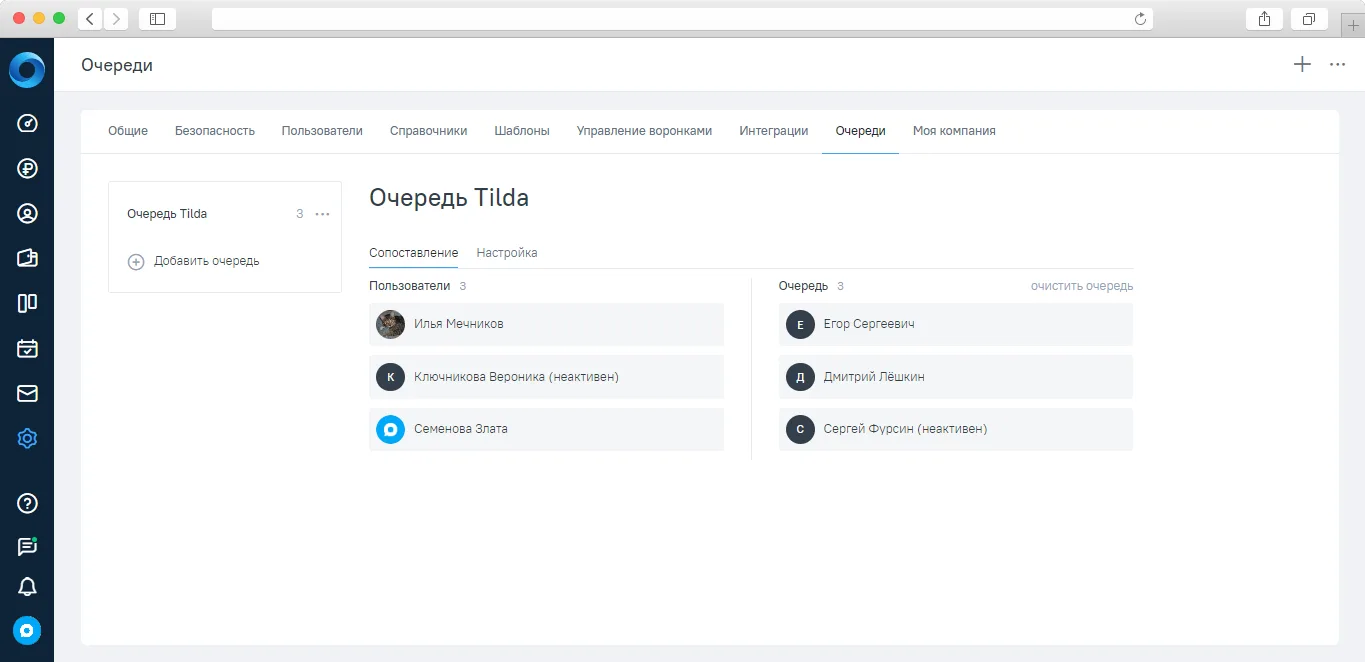
Task: Click the plus icon in page header
Action: tap(1302, 65)
